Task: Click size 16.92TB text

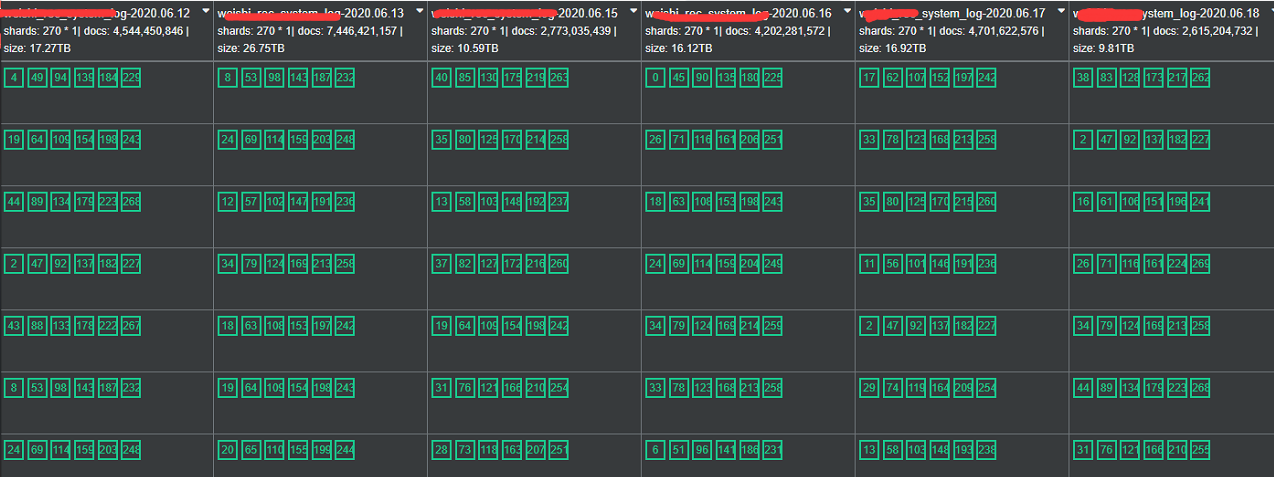Action: [893, 48]
